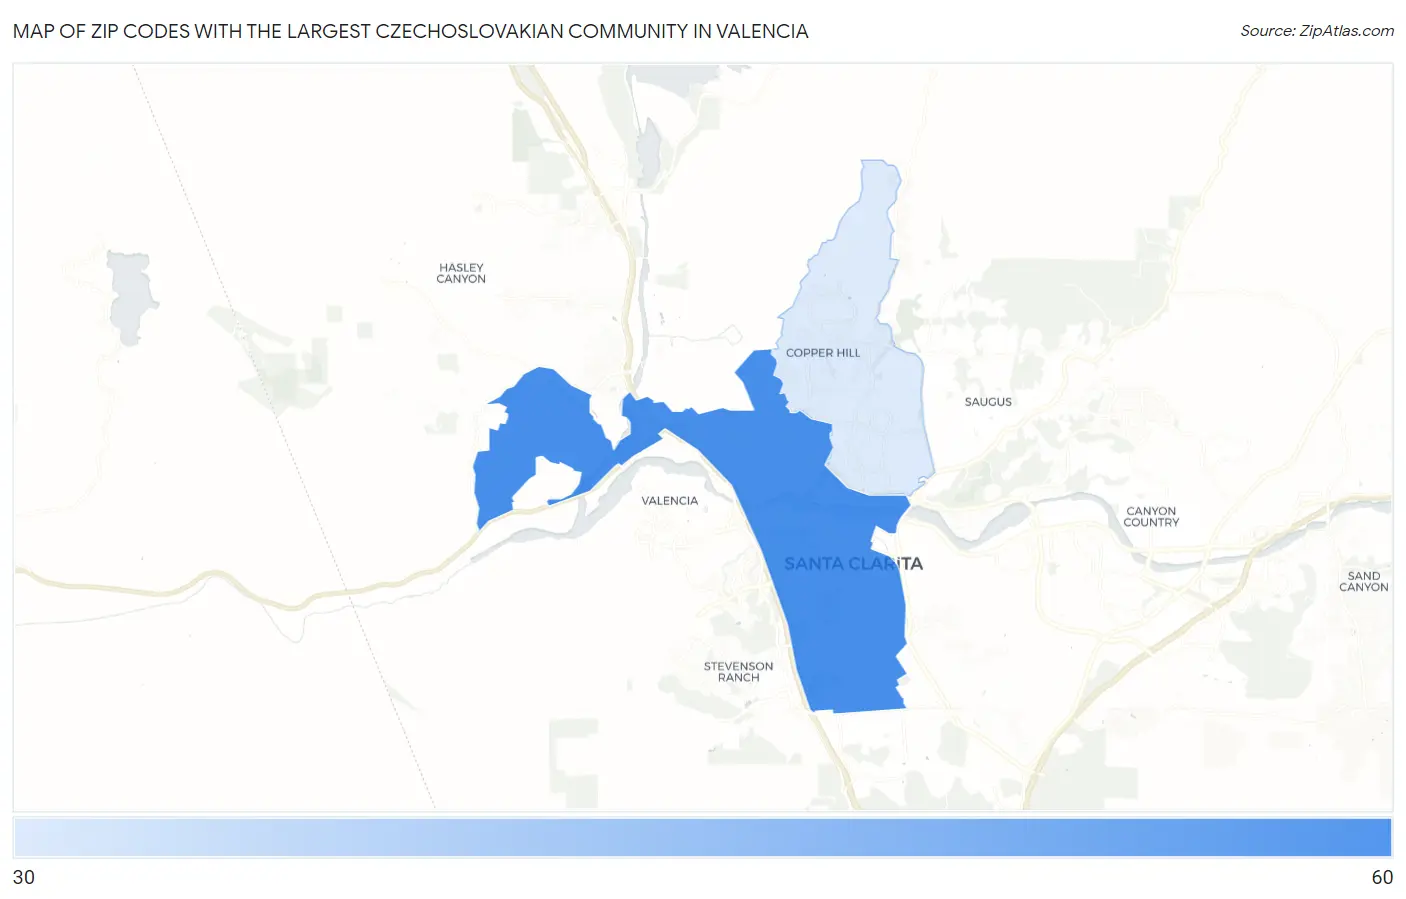Screen dimensions: 1406x899
Task: Click the Hasley Canyon map label
Action: point(461,273)
